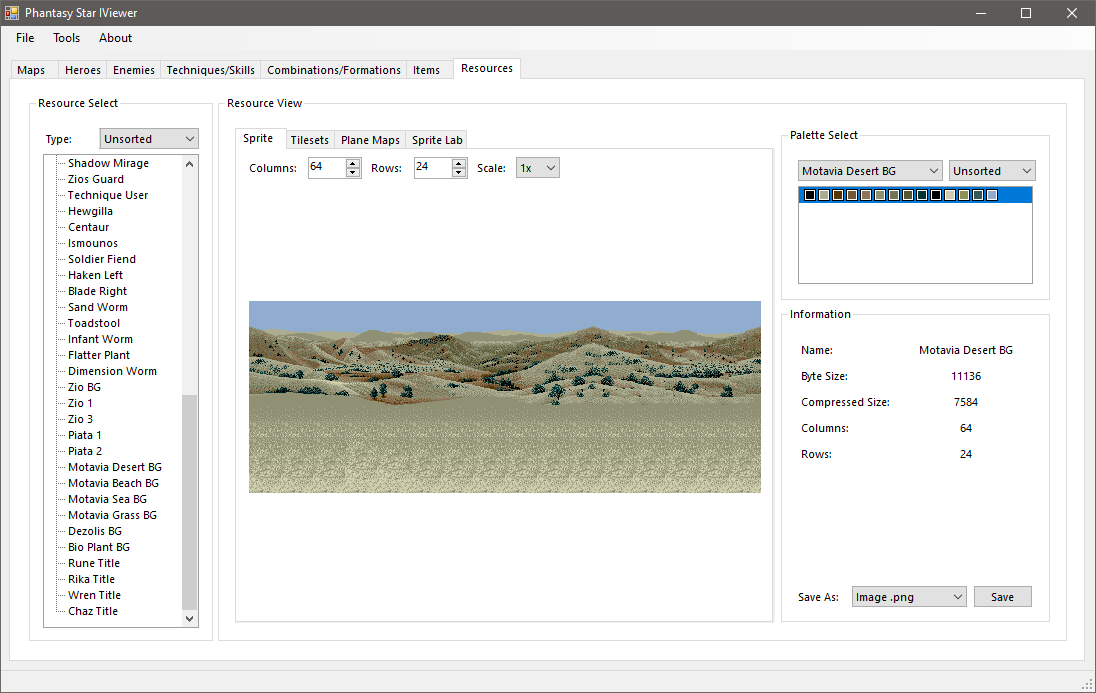Choose Chaz Title from the list
The height and width of the screenshot is (693, 1096).
tap(93, 611)
